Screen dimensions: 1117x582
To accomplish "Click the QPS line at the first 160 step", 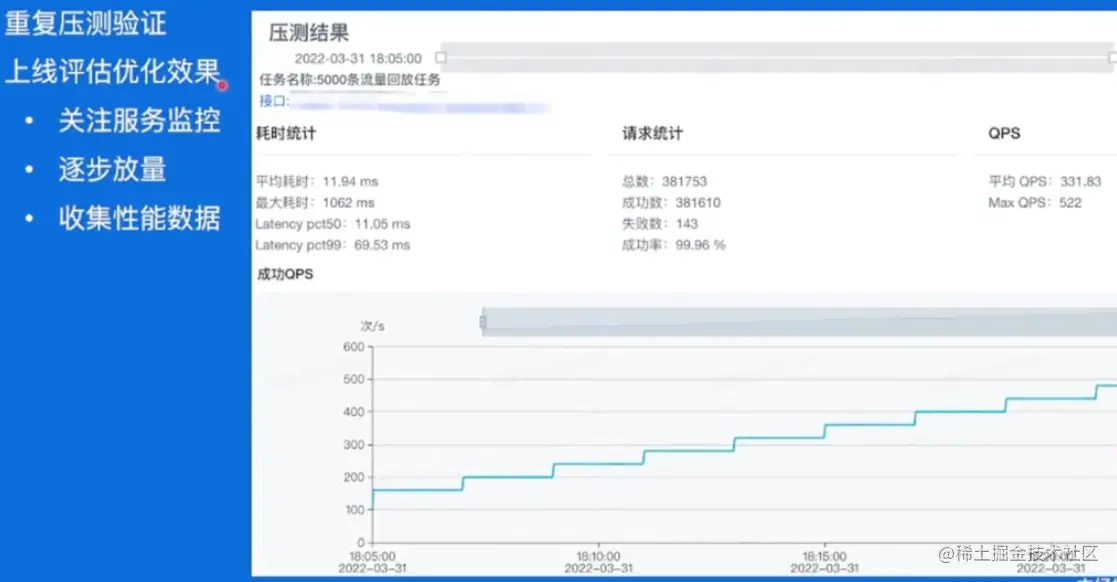I will click(417, 490).
